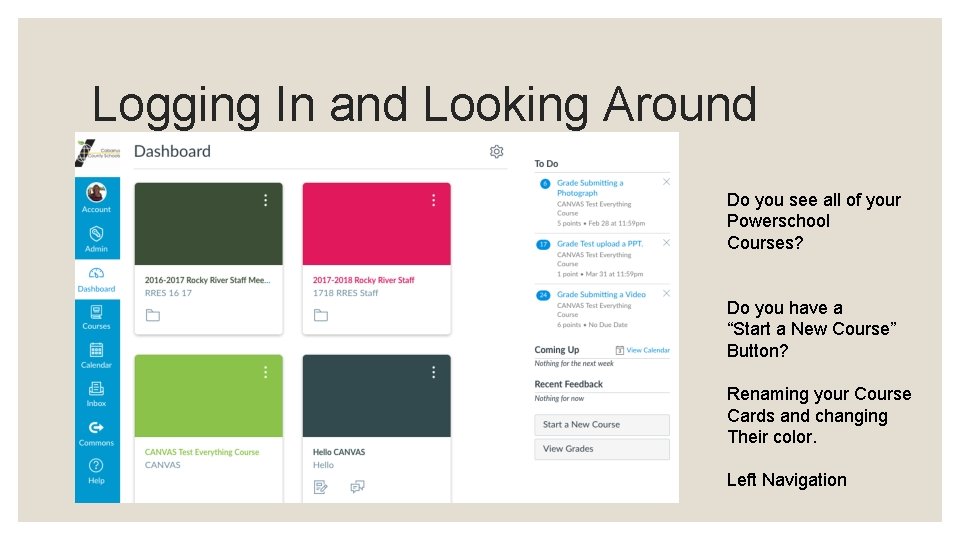Click the 'Left Navigation' slide bullet text
The width and height of the screenshot is (960, 540).
pos(787,480)
